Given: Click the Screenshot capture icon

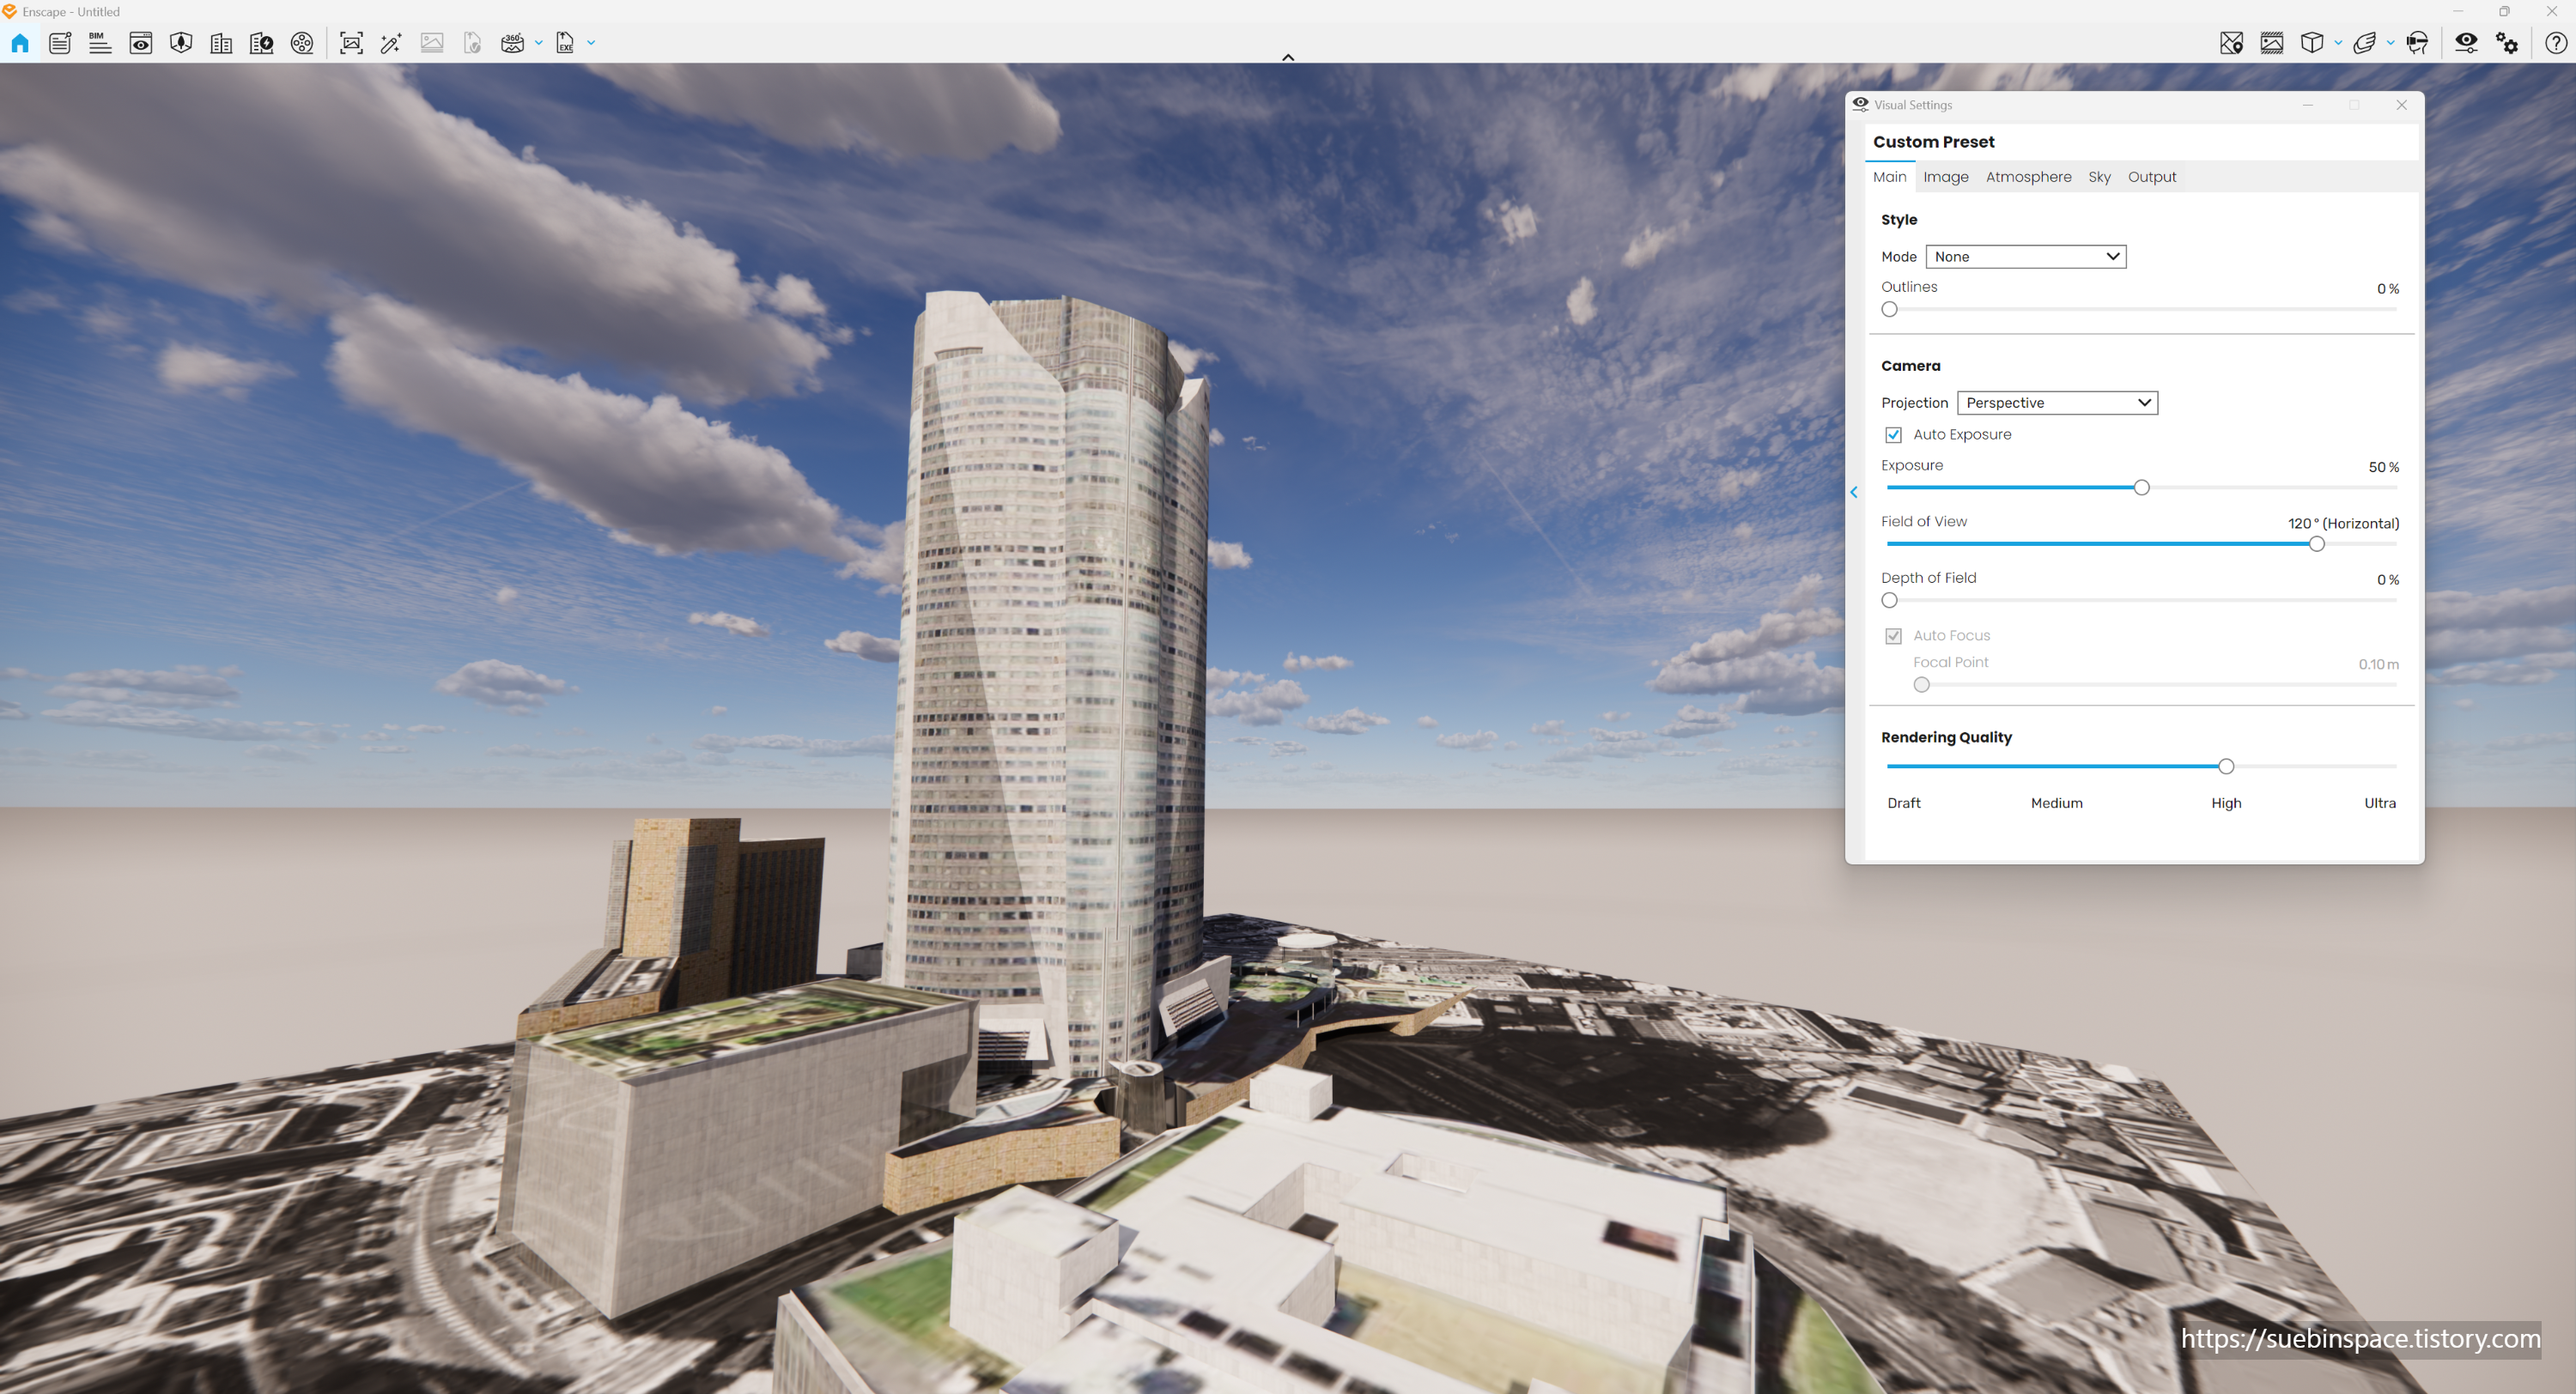Looking at the screenshot, I should [351, 43].
